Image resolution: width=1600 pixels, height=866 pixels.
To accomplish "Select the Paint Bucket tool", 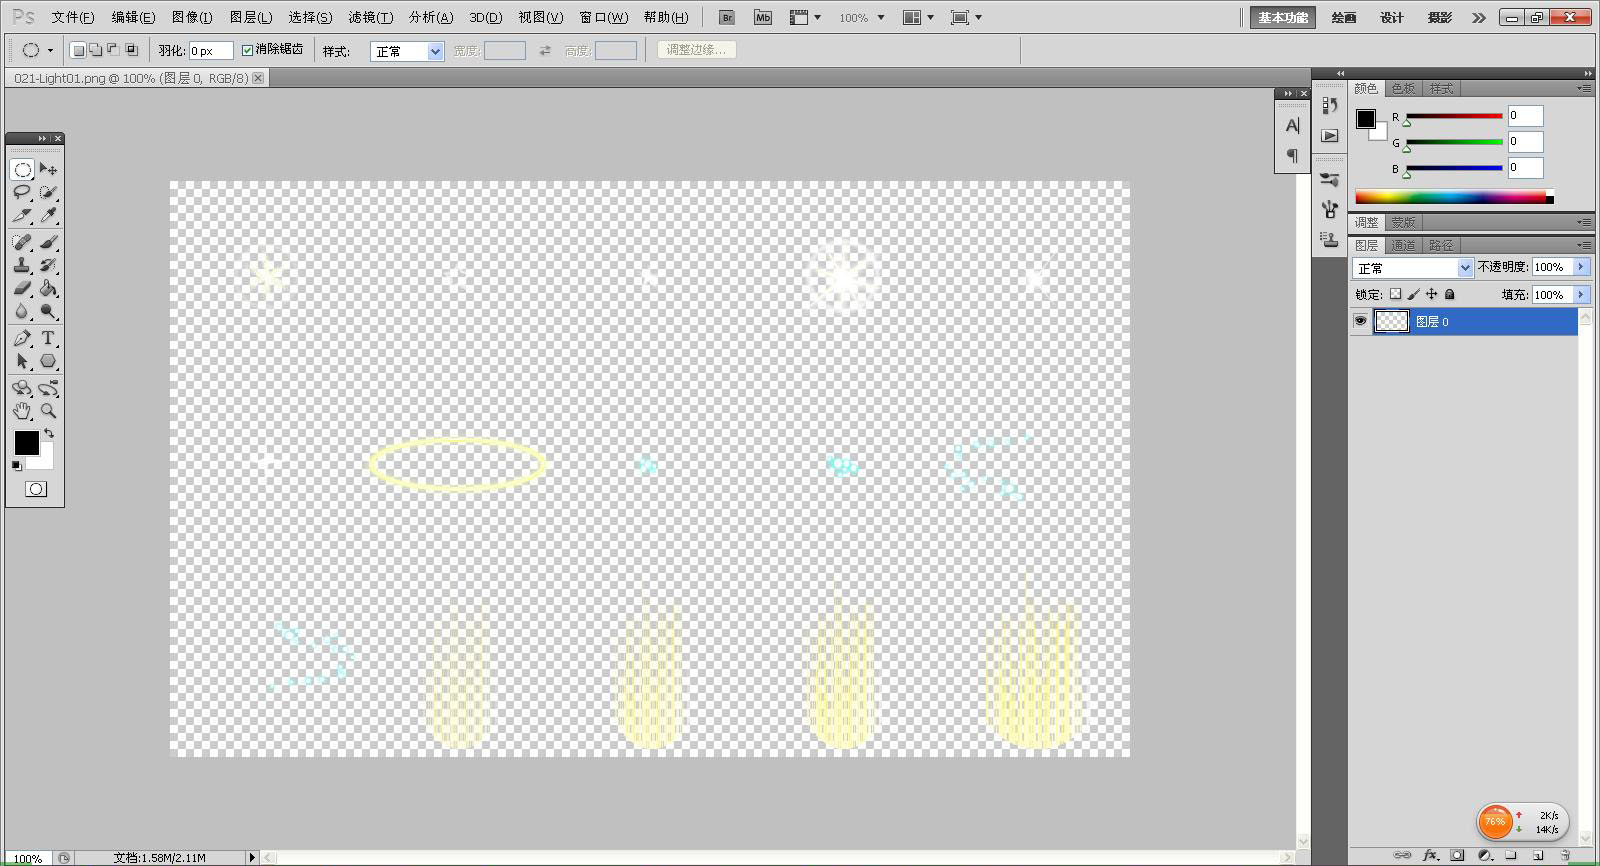I will [x=48, y=288].
